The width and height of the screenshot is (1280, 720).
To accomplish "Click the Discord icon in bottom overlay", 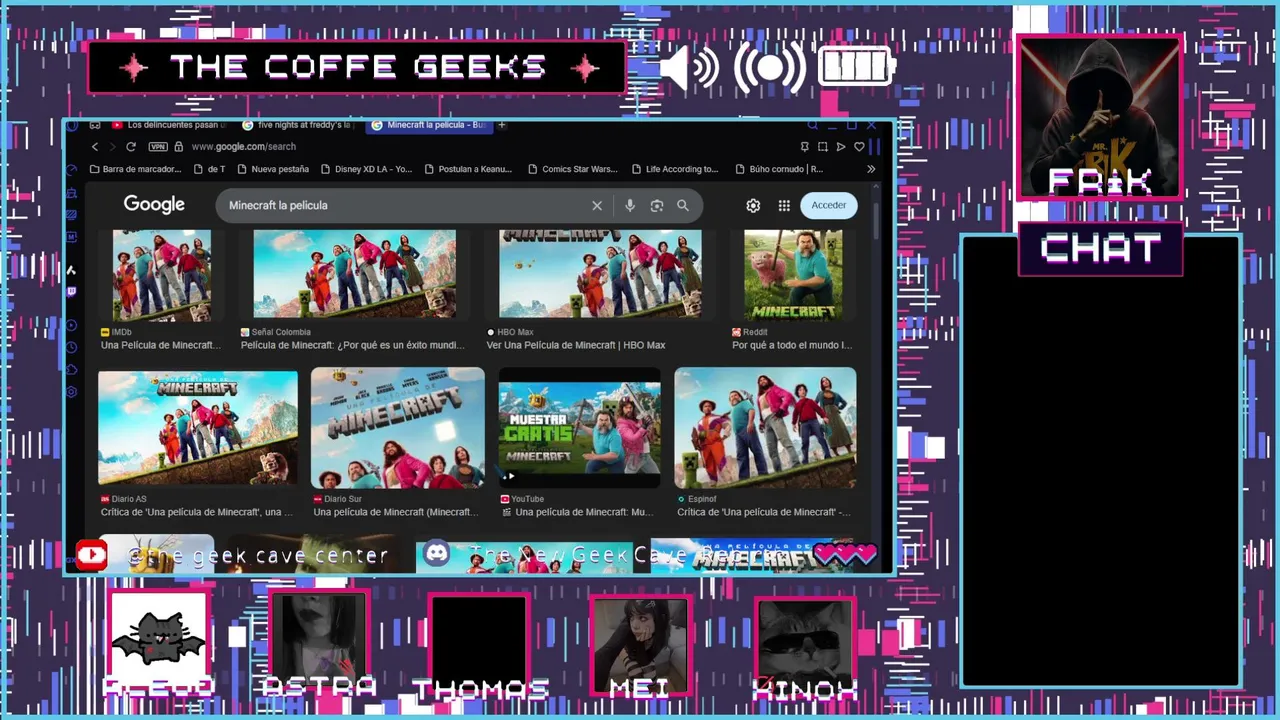I will click(437, 553).
